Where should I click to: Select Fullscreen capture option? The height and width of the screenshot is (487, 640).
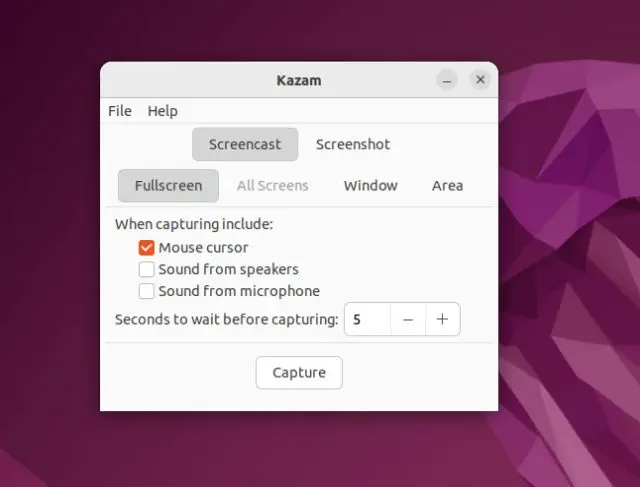point(168,186)
